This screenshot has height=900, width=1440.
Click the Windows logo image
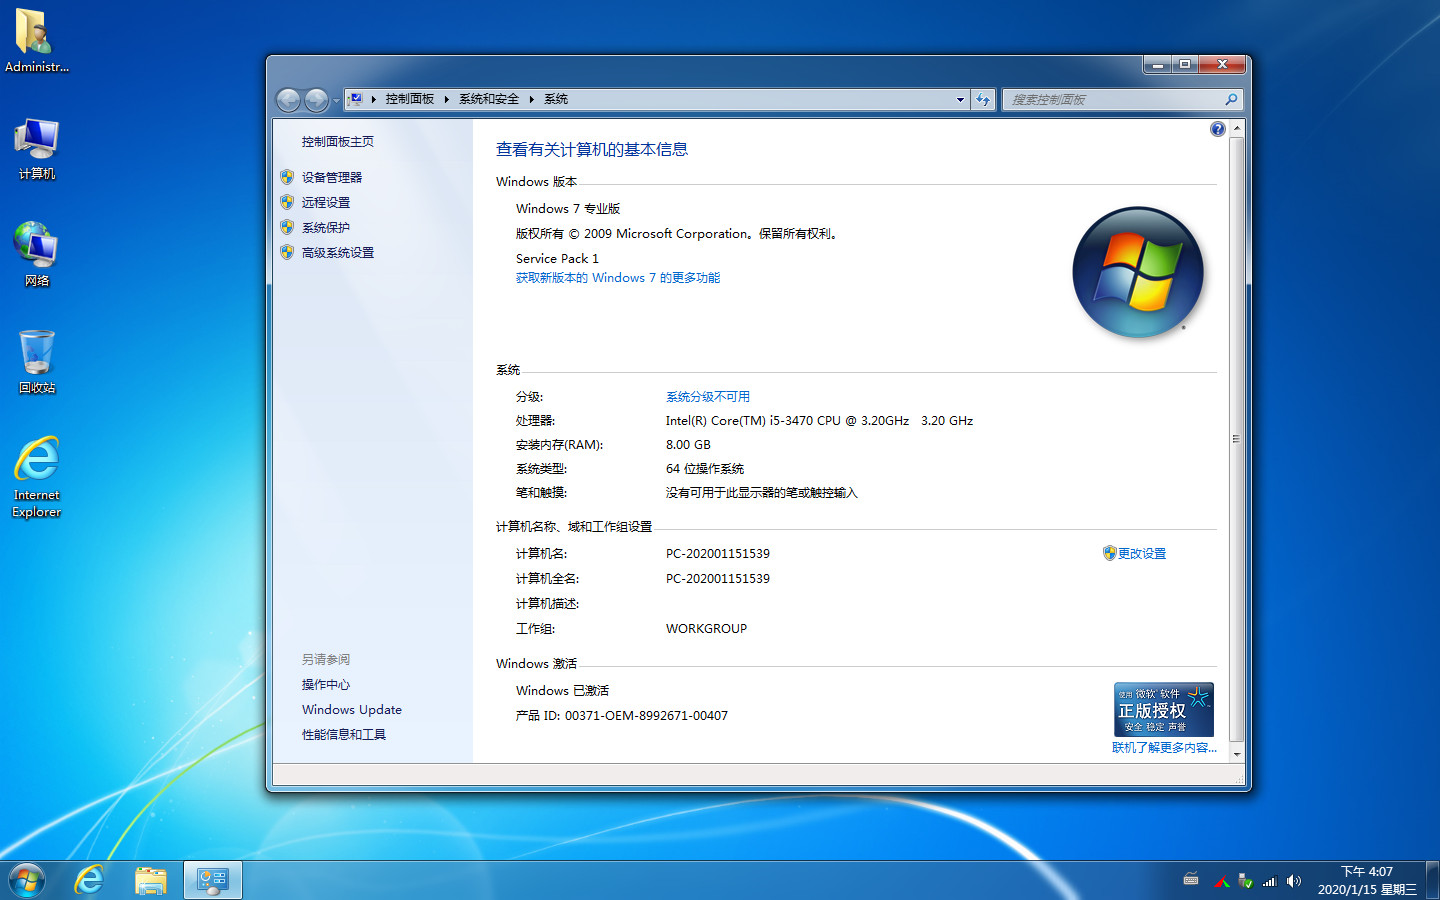1138,272
